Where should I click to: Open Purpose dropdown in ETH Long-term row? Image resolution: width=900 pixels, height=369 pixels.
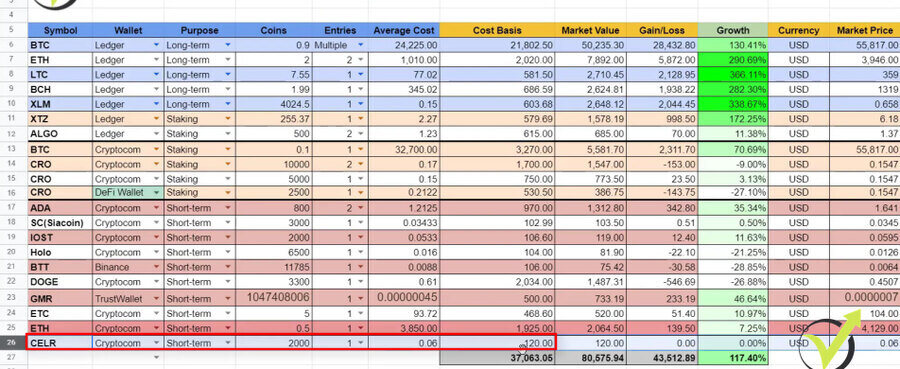click(228, 60)
